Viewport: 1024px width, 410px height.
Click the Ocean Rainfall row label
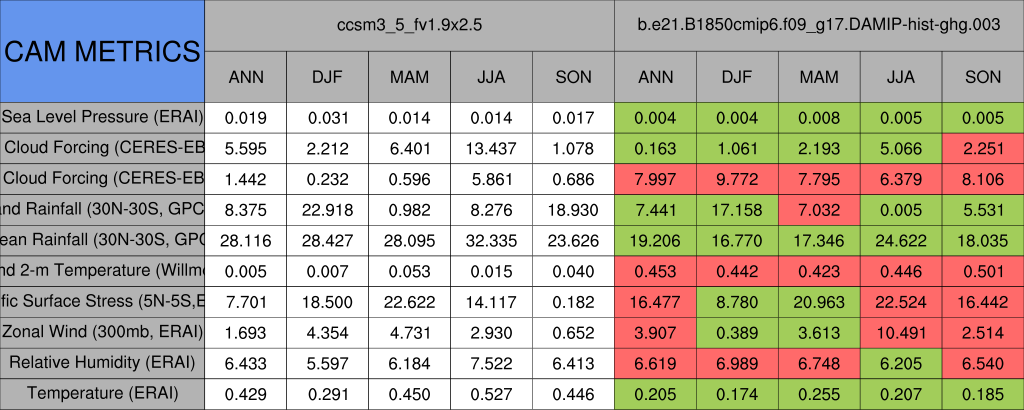[x=102, y=240]
